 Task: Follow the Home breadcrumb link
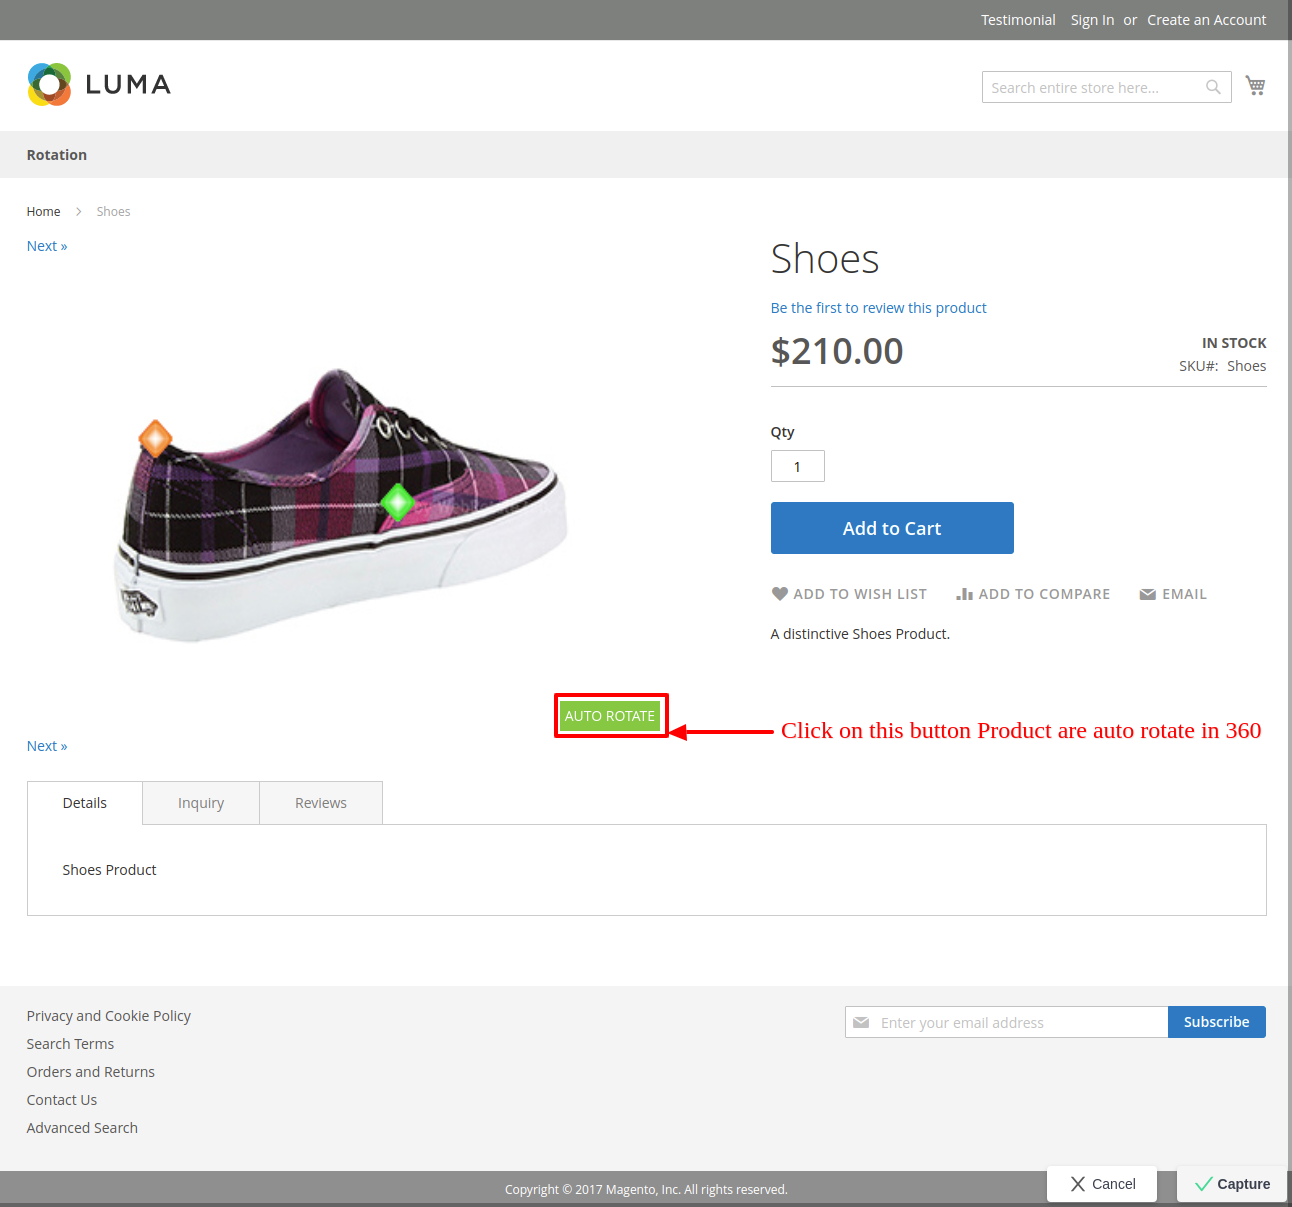[43, 212]
